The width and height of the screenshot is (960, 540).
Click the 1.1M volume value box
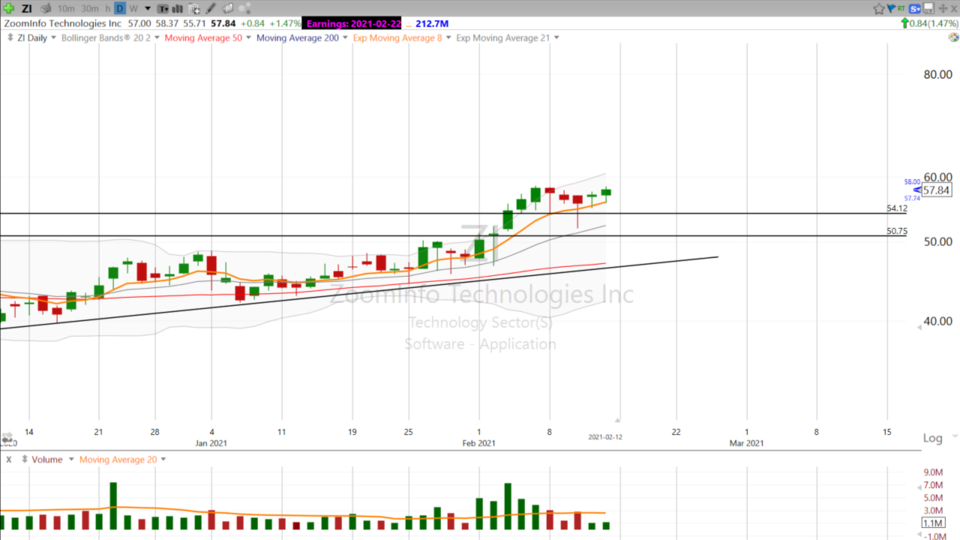tap(933, 523)
